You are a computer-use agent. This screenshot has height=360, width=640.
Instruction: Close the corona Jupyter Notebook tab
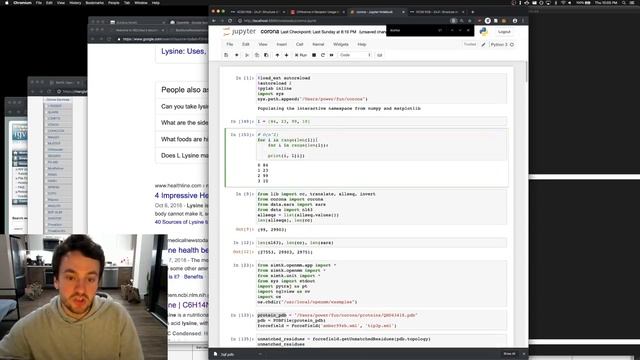point(403,12)
